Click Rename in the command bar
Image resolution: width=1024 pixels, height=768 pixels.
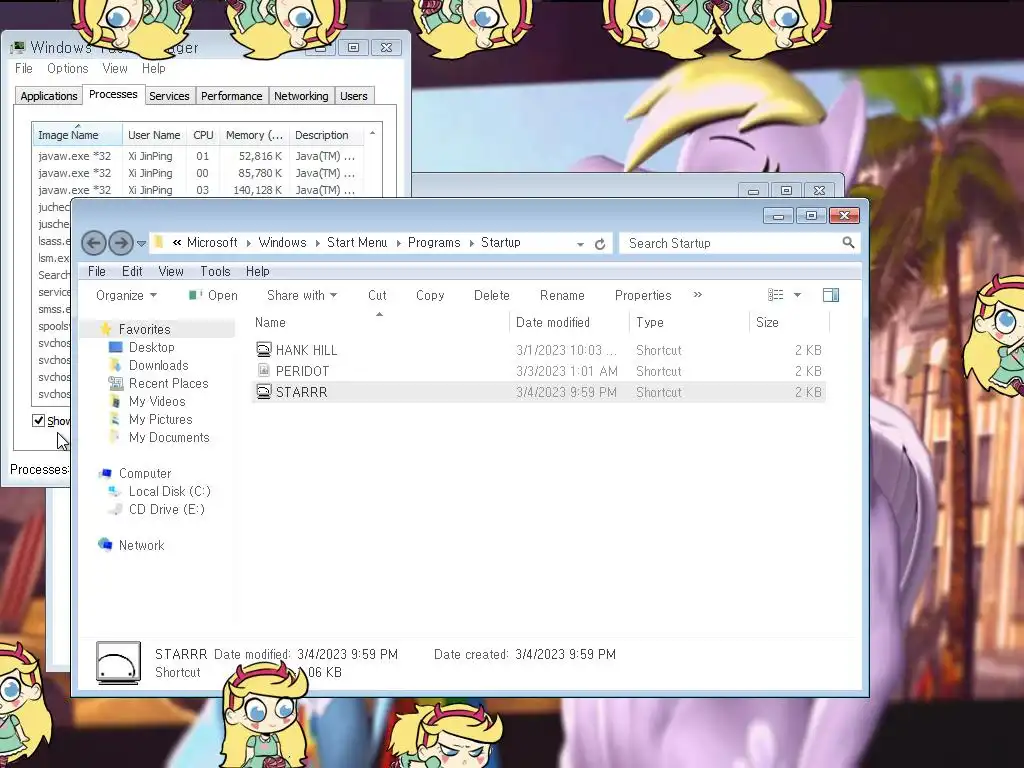(x=562, y=295)
